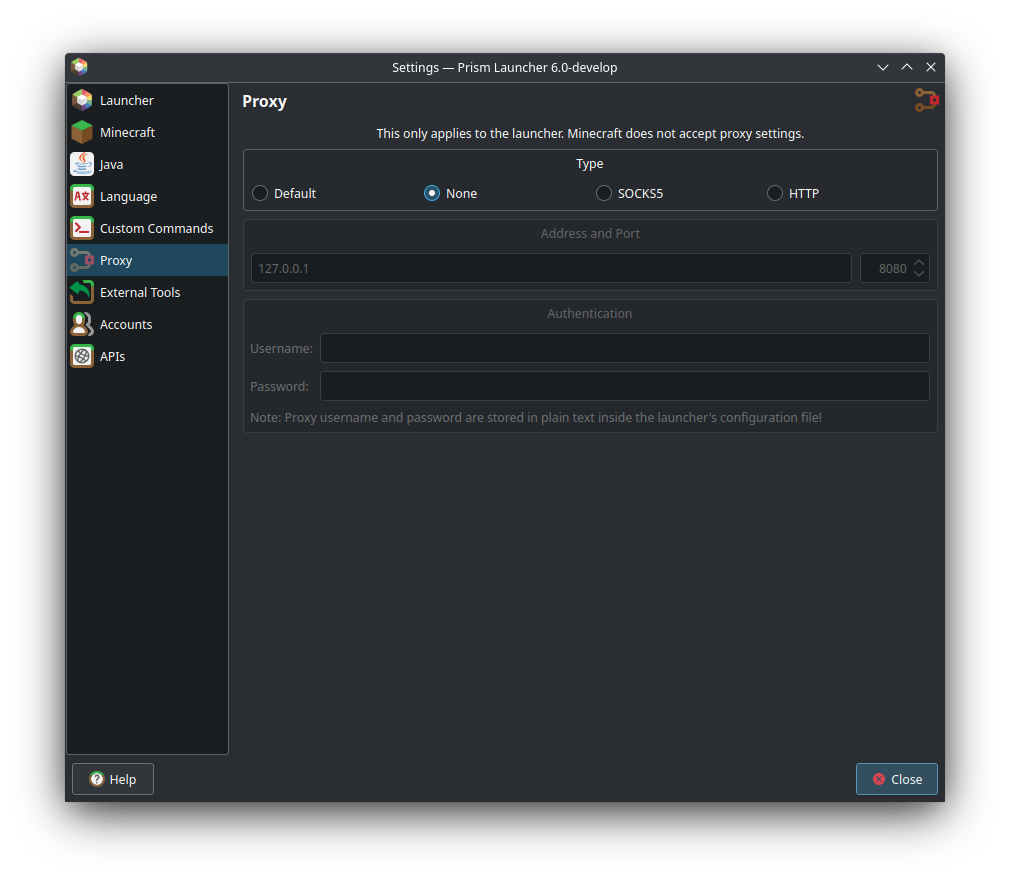
Task: Click the External Tools arrow icon
Action: (82, 292)
